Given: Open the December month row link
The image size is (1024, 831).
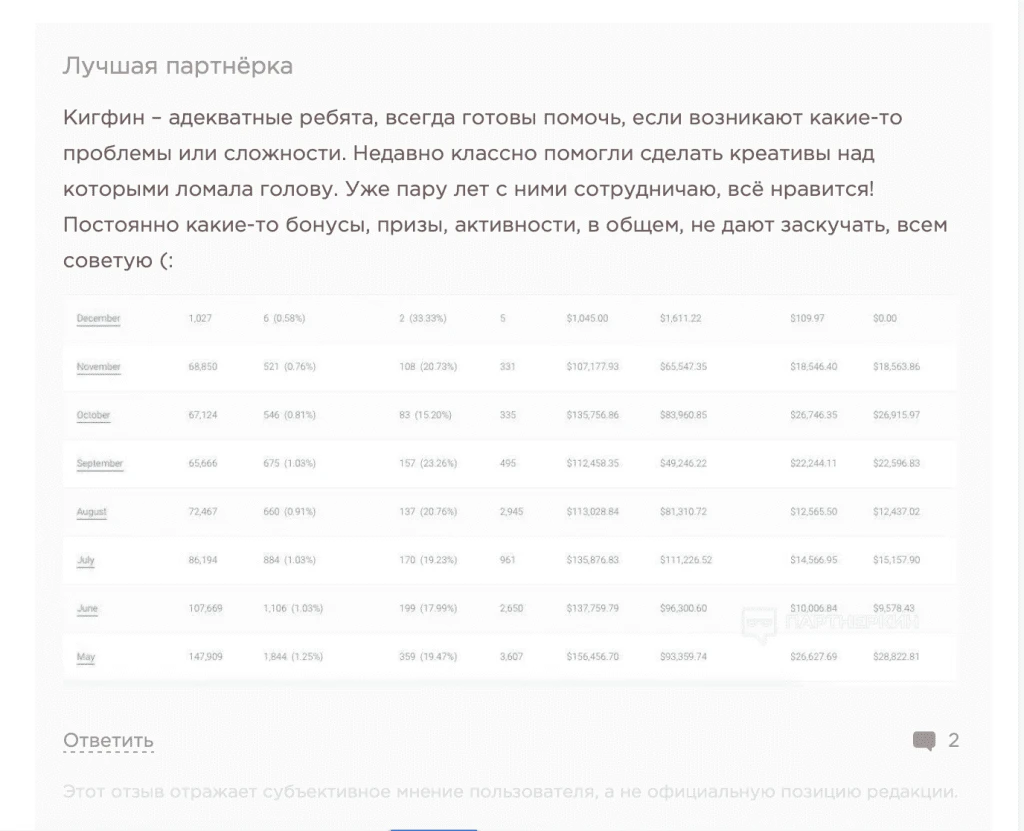Looking at the screenshot, I should point(99,318).
